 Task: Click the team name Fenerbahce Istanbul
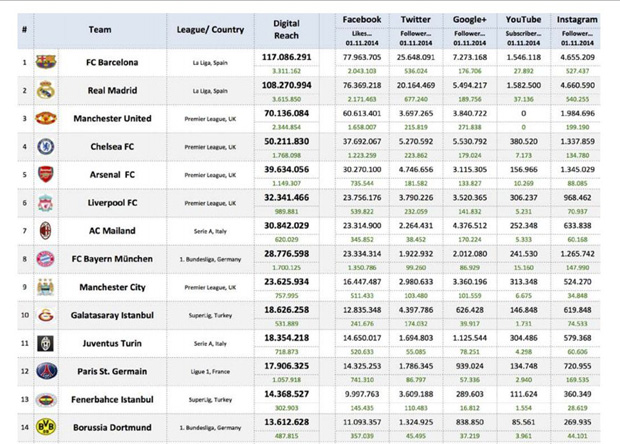112,400
